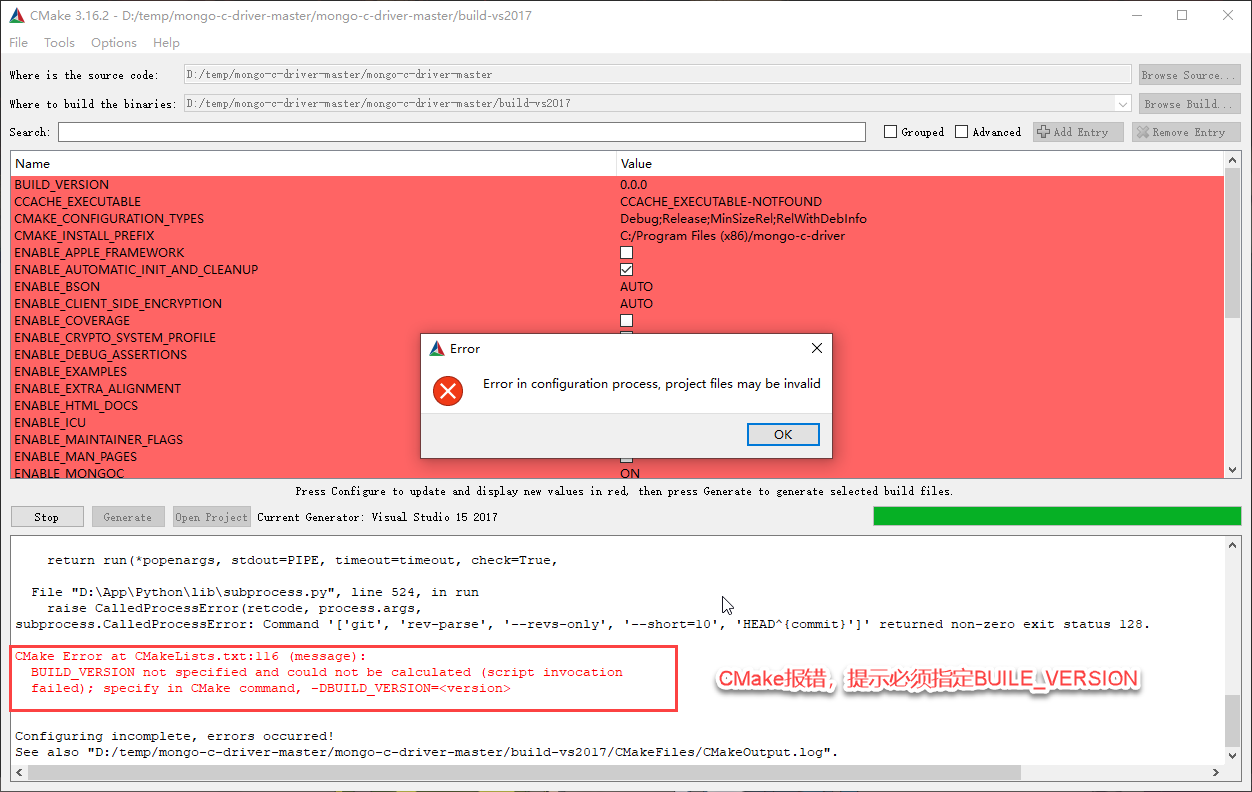Select the ENABLE_CRYPTO_SYSTEM_PROFILE entry
The width and height of the screenshot is (1252, 792).
click(x=115, y=338)
